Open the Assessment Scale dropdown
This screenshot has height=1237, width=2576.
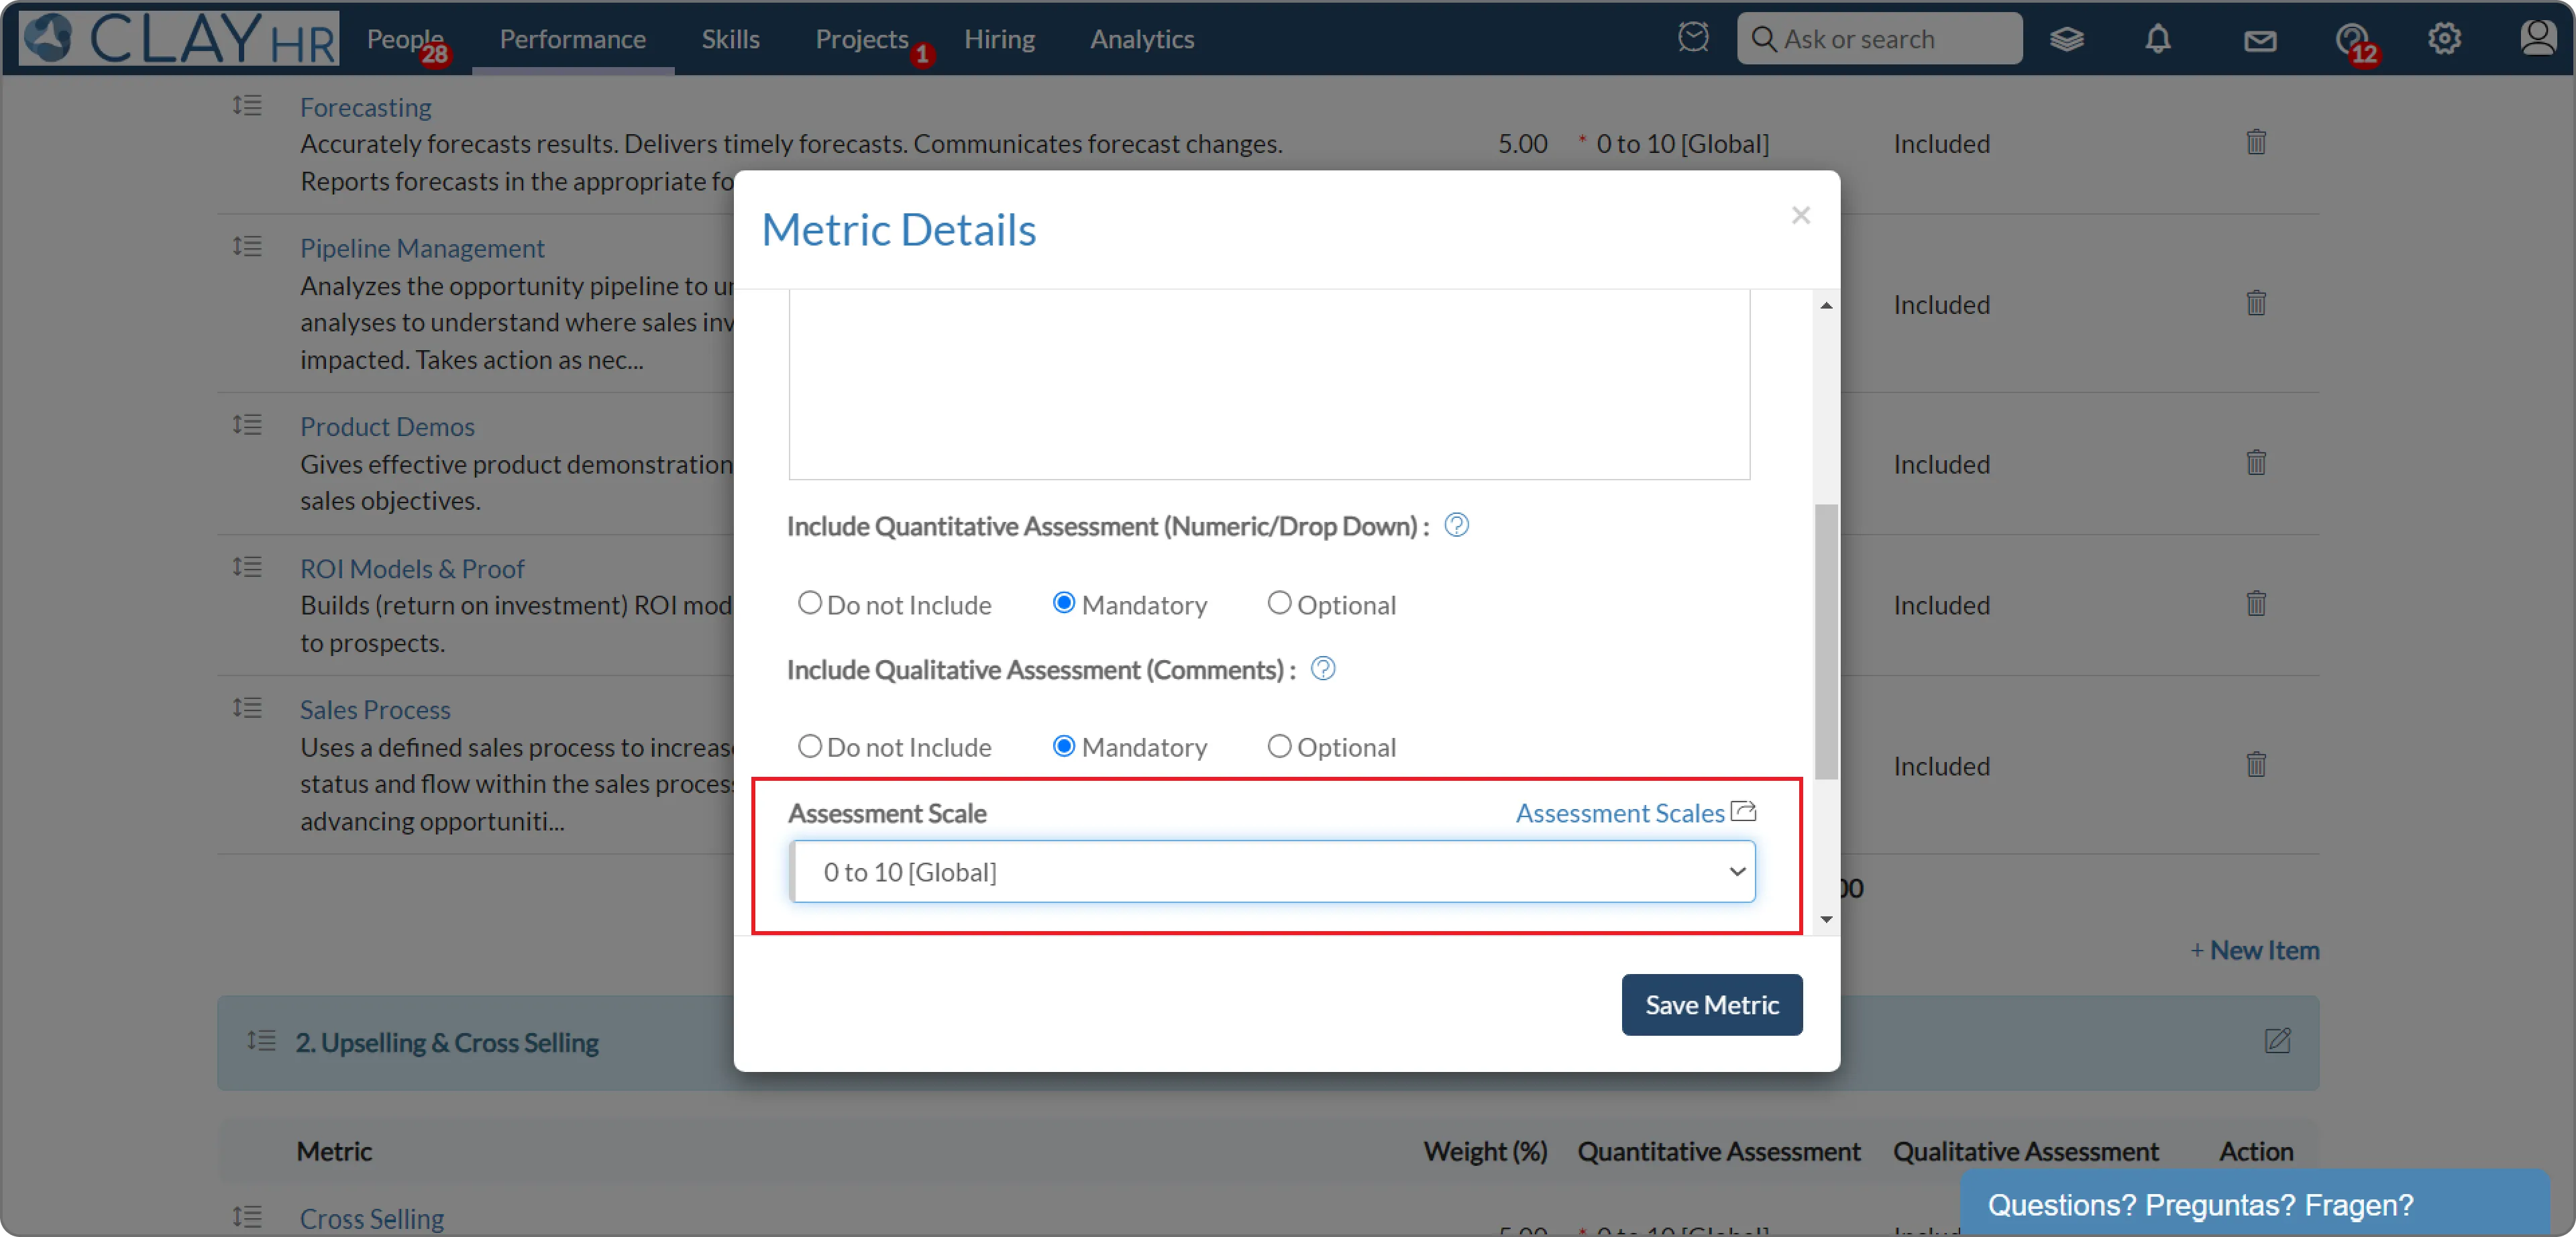[x=1272, y=871]
